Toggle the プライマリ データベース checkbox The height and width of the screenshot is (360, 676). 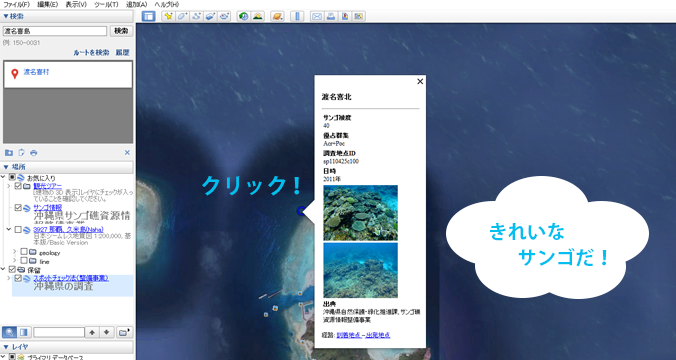coord(13,357)
